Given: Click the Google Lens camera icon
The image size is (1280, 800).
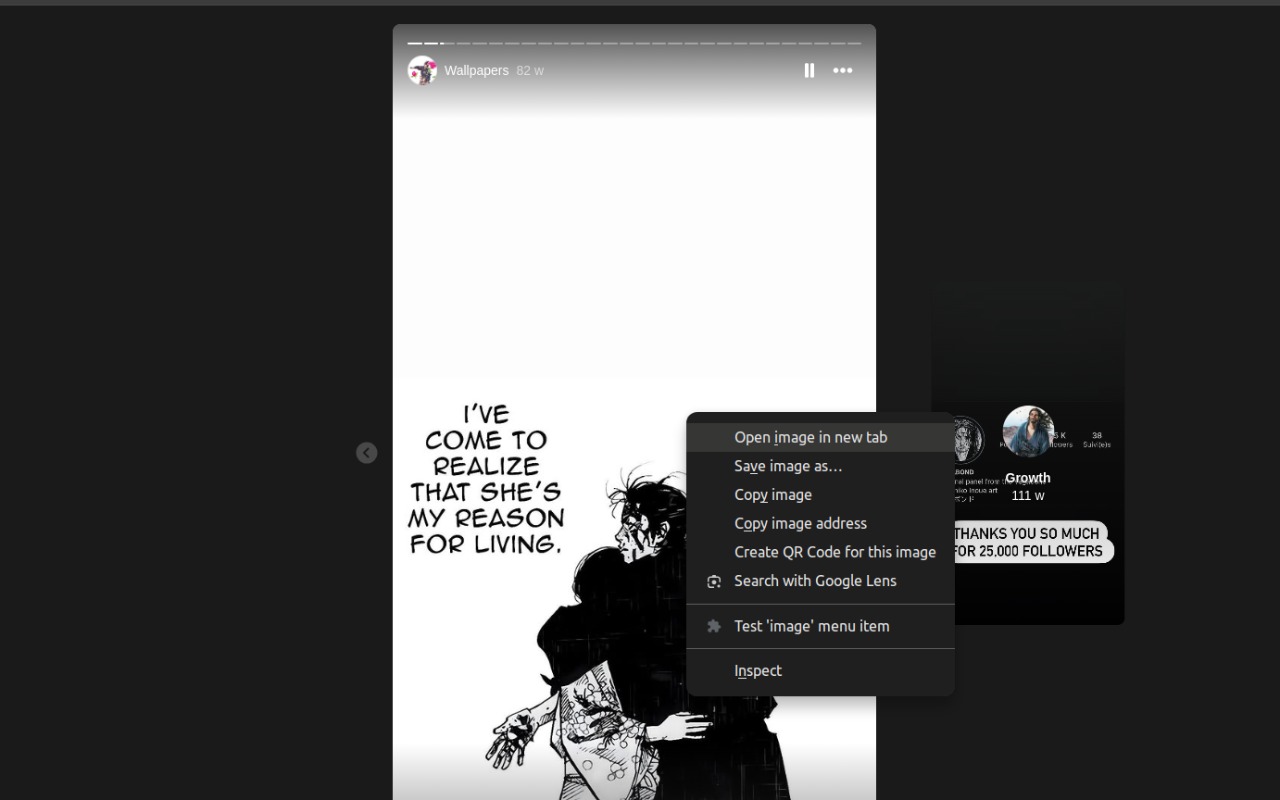Looking at the screenshot, I should (714, 581).
